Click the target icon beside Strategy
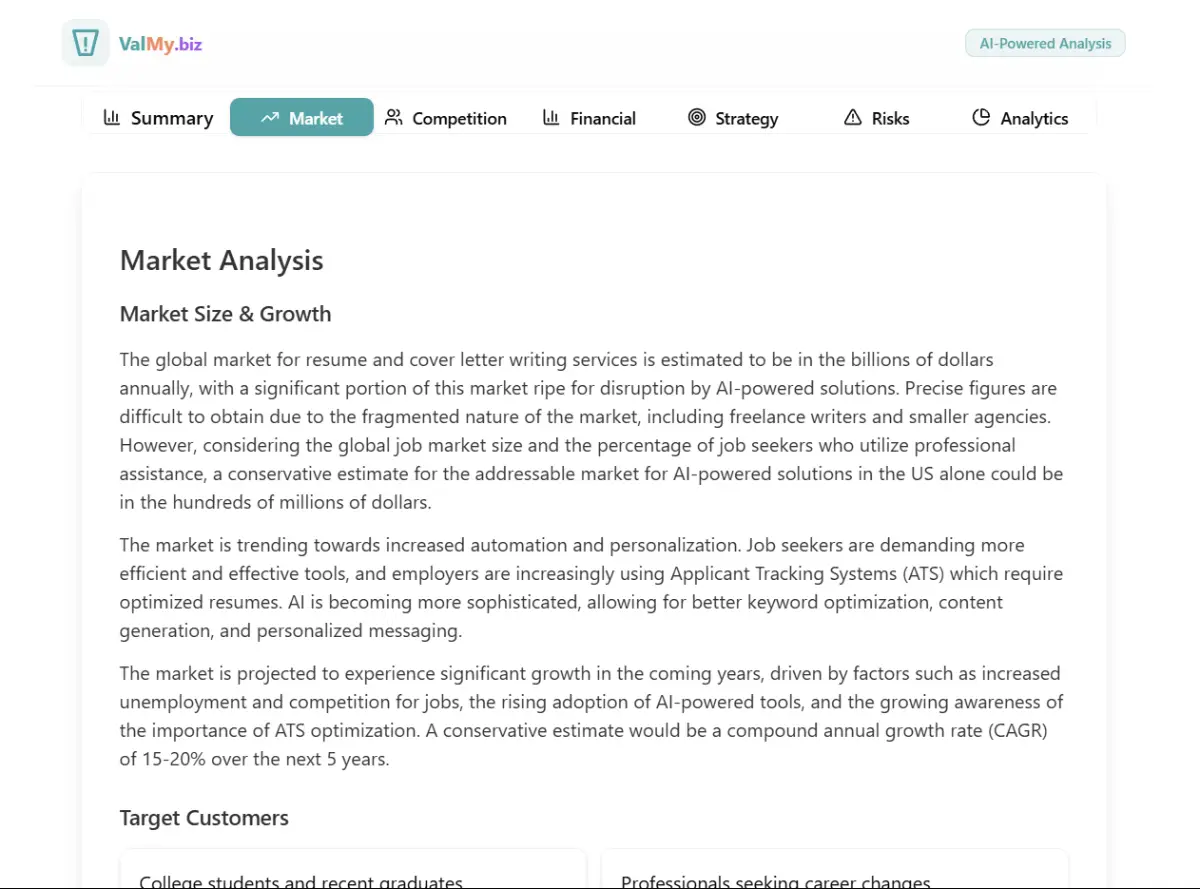This screenshot has height=889, width=1200. pos(697,118)
